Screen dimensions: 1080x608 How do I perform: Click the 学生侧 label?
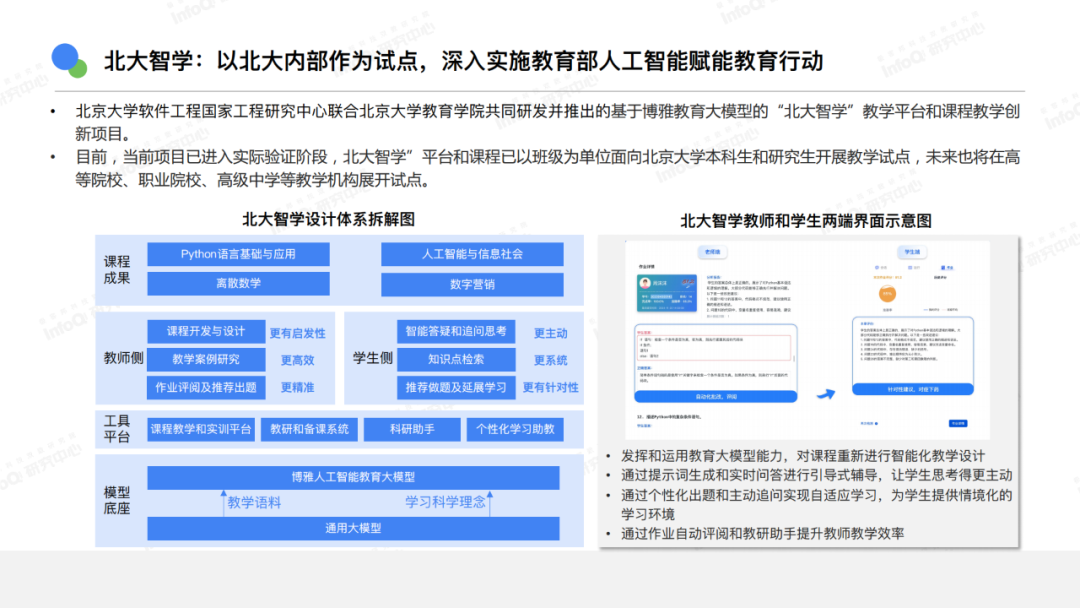click(373, 358)
